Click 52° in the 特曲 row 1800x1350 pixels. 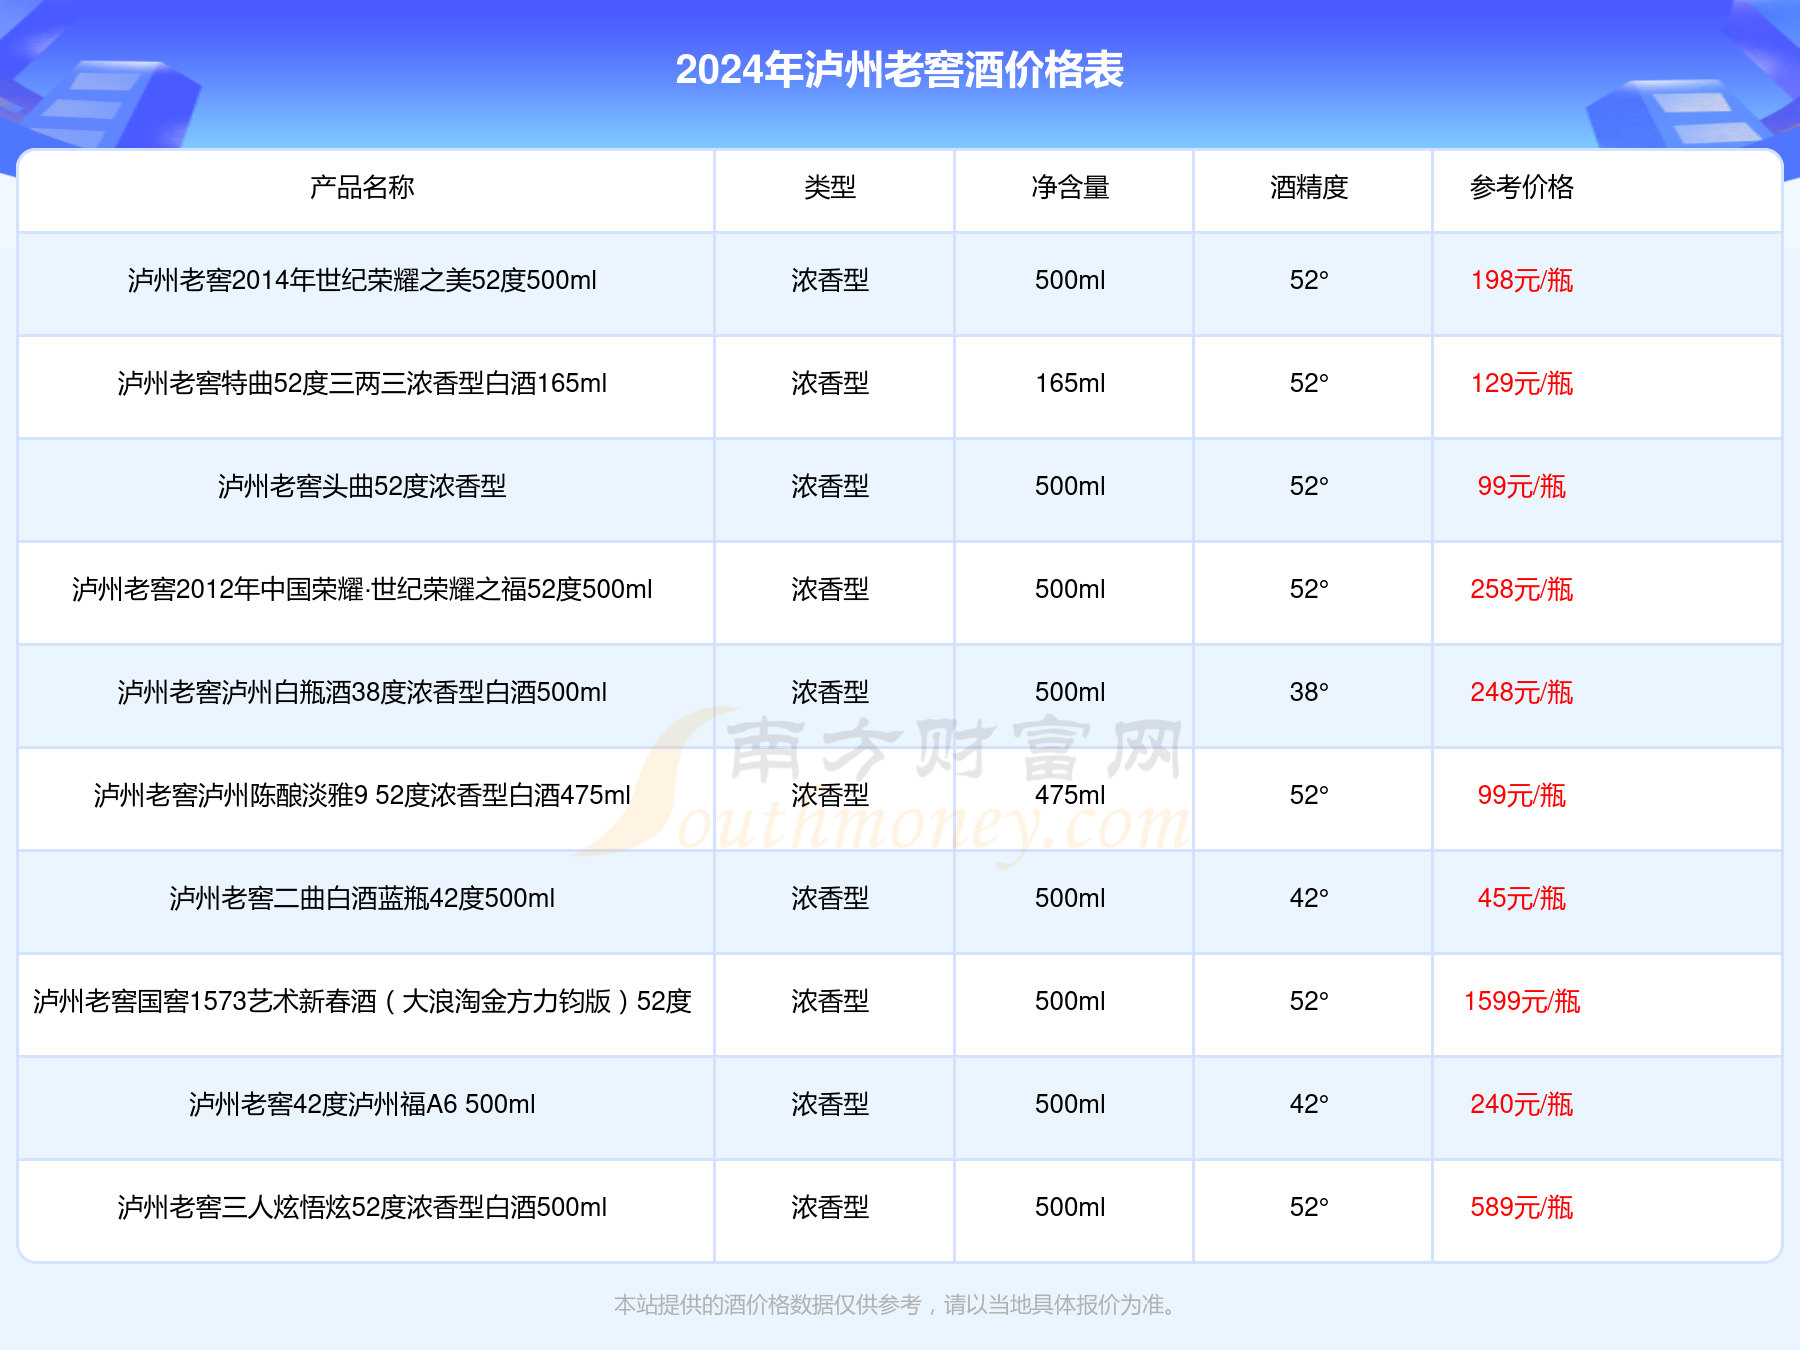(x=1309, y=383)
